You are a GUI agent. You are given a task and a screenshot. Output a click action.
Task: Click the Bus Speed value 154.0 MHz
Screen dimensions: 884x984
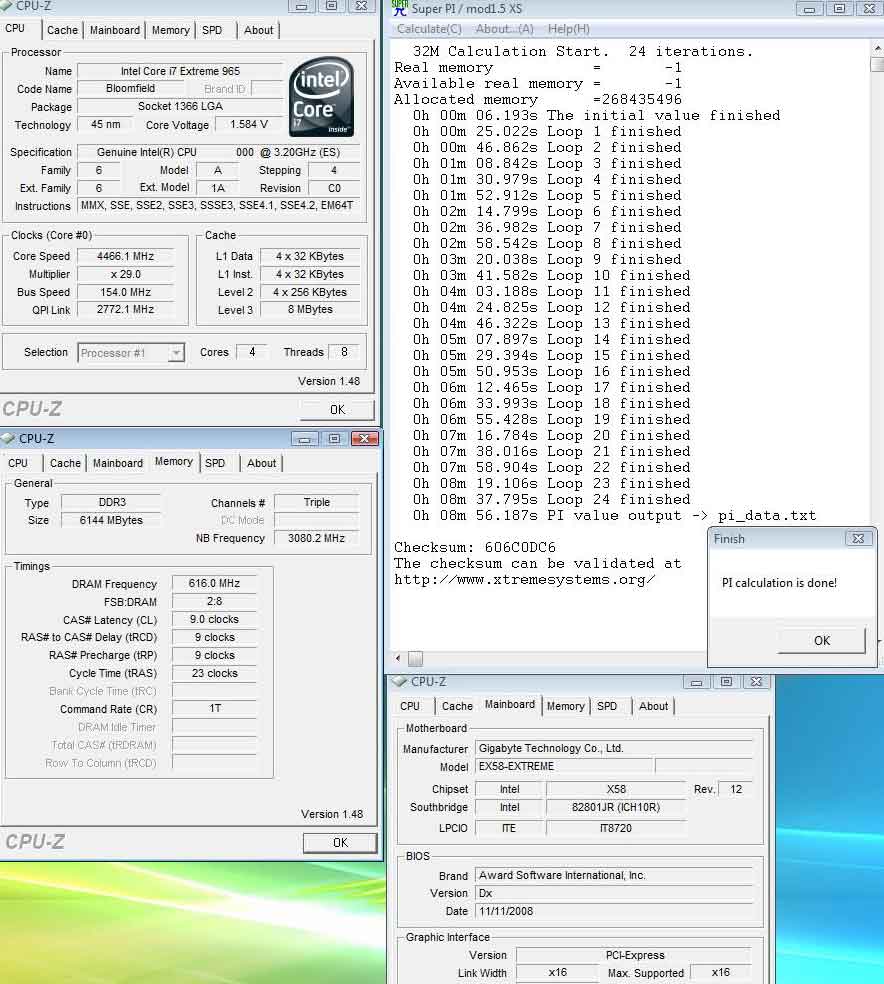125,292
